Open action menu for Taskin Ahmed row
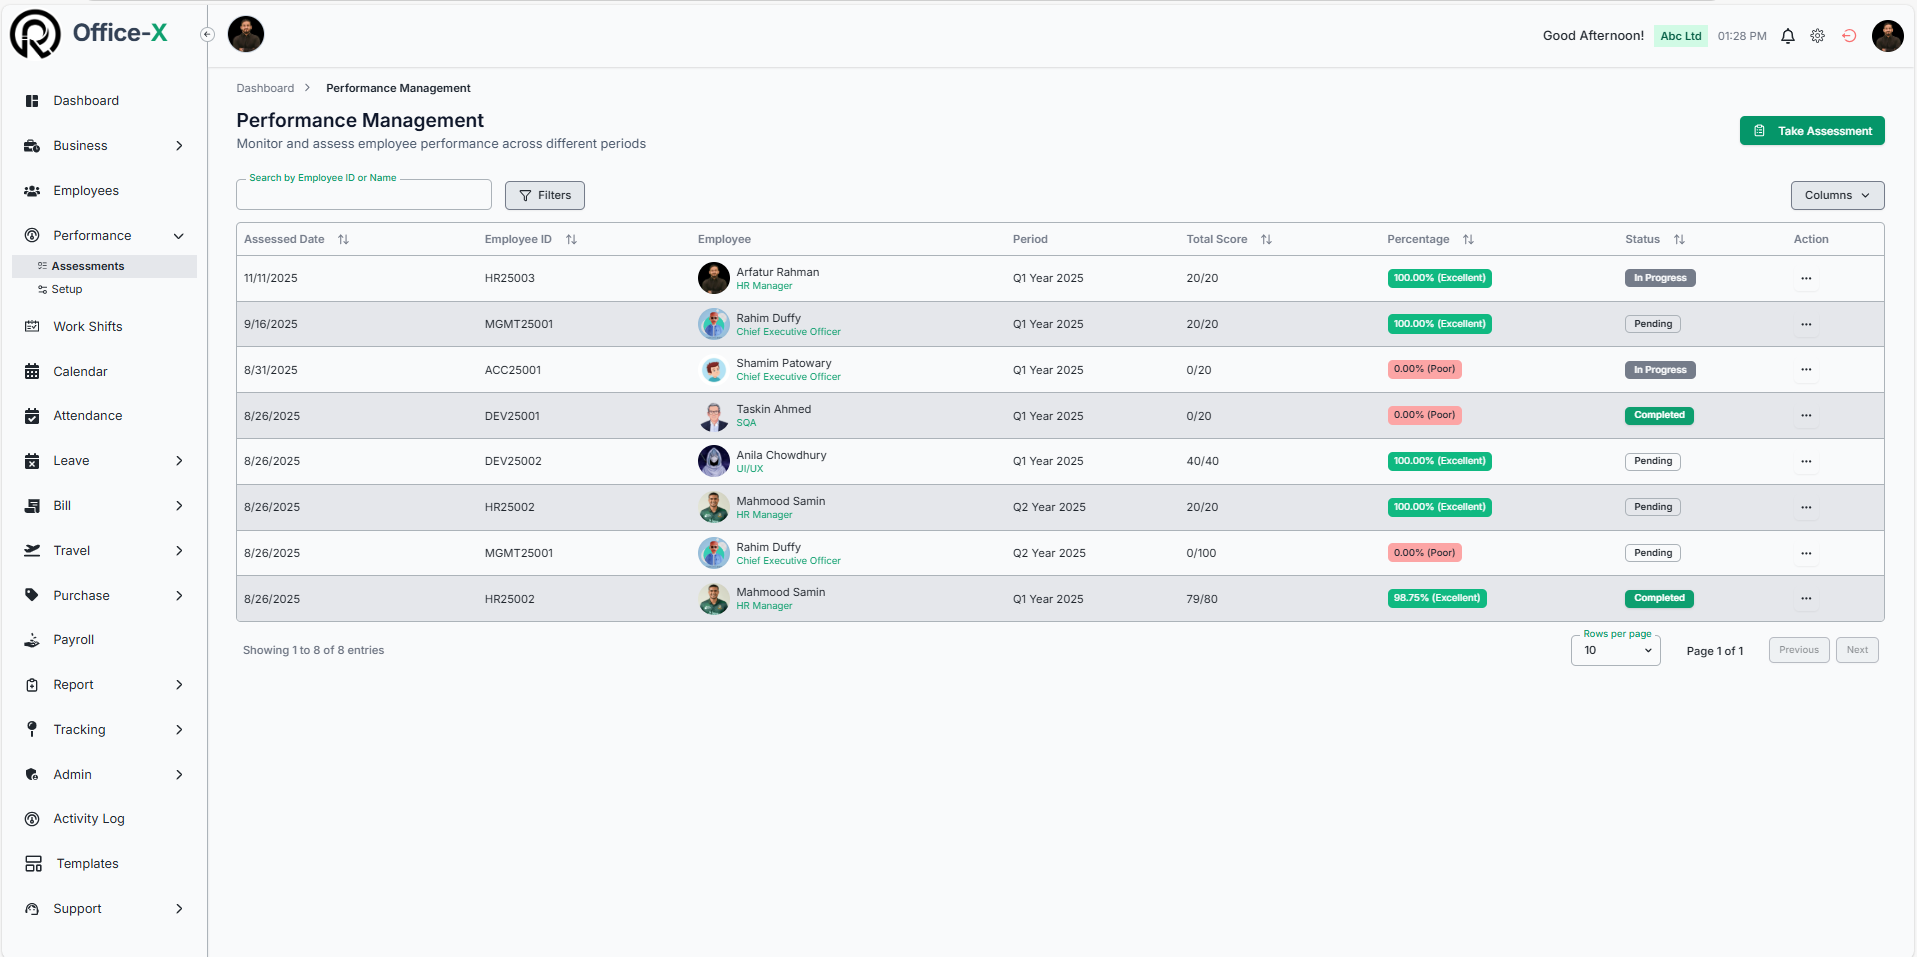Viewport: 1917px width, 957px height. coord(1806,416)
